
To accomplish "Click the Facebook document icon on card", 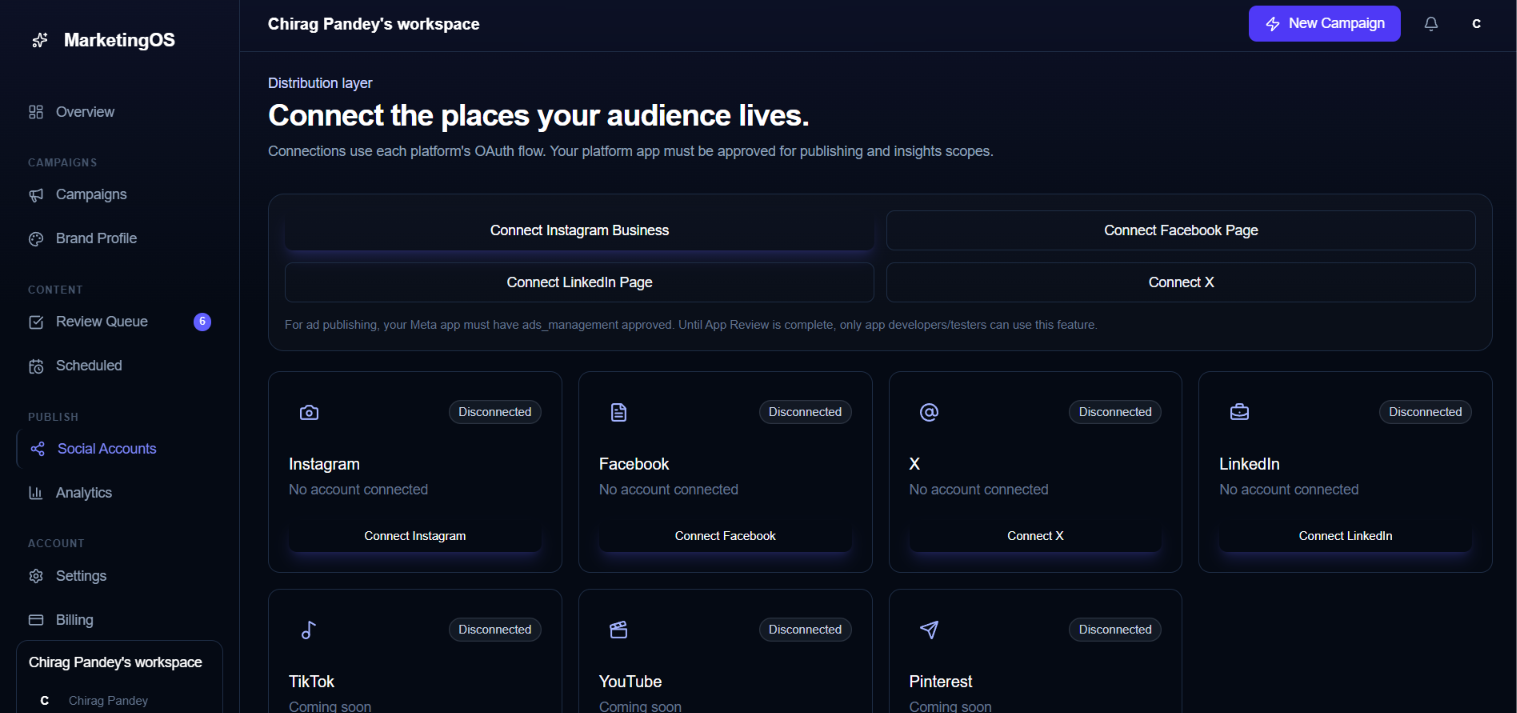I will tap(619, 412).
